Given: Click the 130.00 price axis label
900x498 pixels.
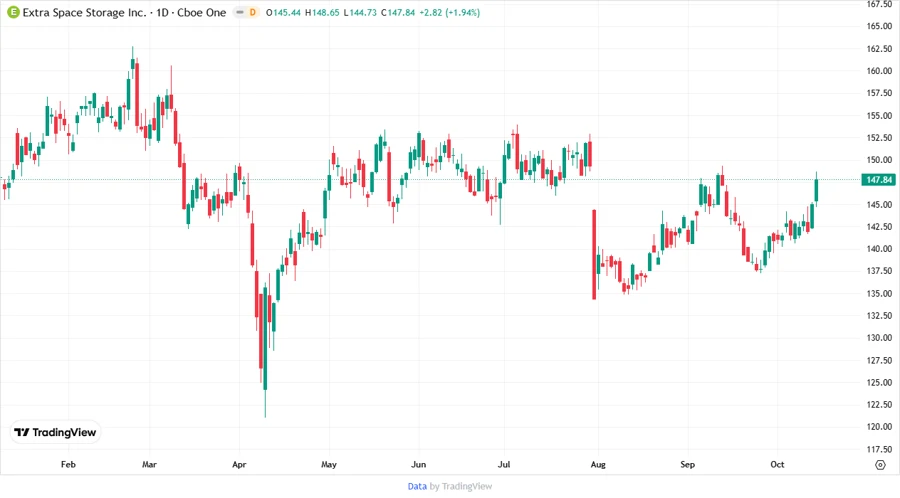Looking at the screenshot, I should pos(879,337).
